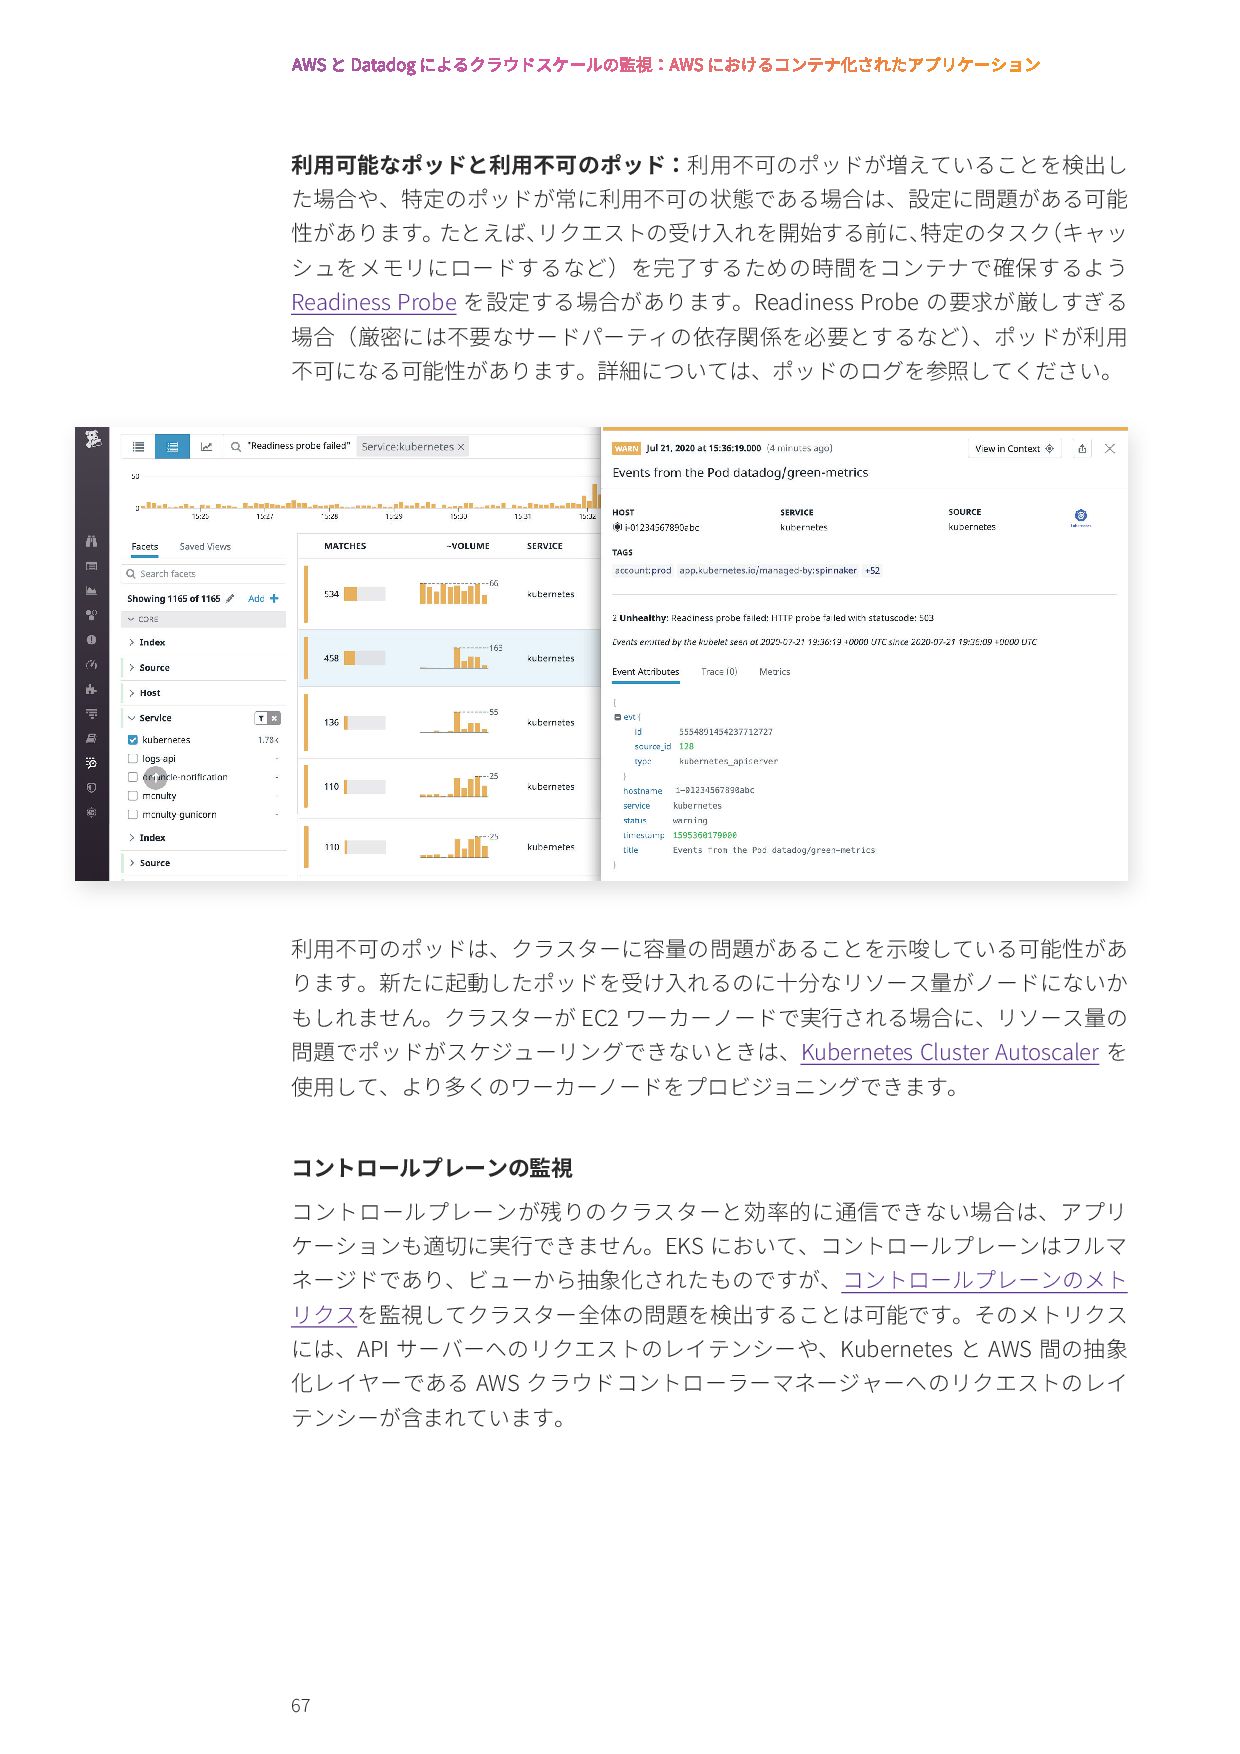Click the timestamp value 1595360179000
Viewport: 1240px width, 1754px height.
point(705,835)
